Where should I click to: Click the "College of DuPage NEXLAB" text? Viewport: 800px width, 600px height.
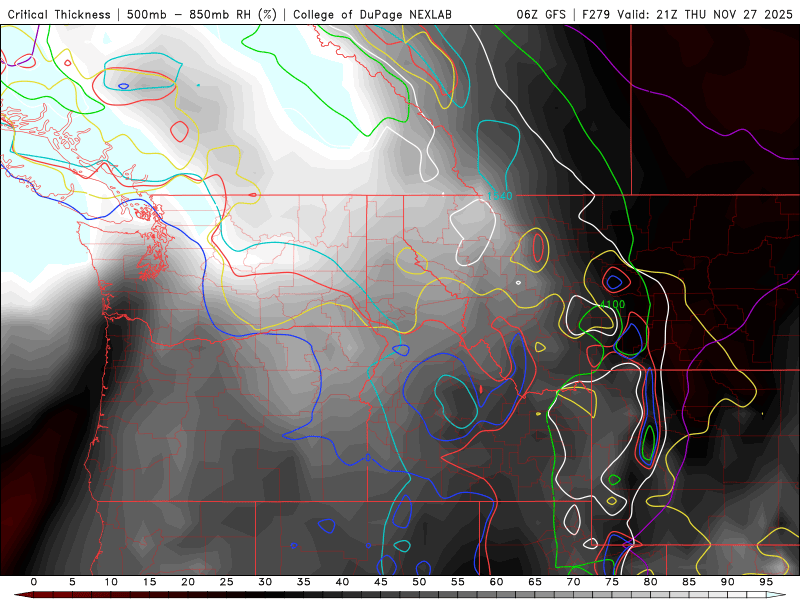pyautogui.click(x=372, y=14)
